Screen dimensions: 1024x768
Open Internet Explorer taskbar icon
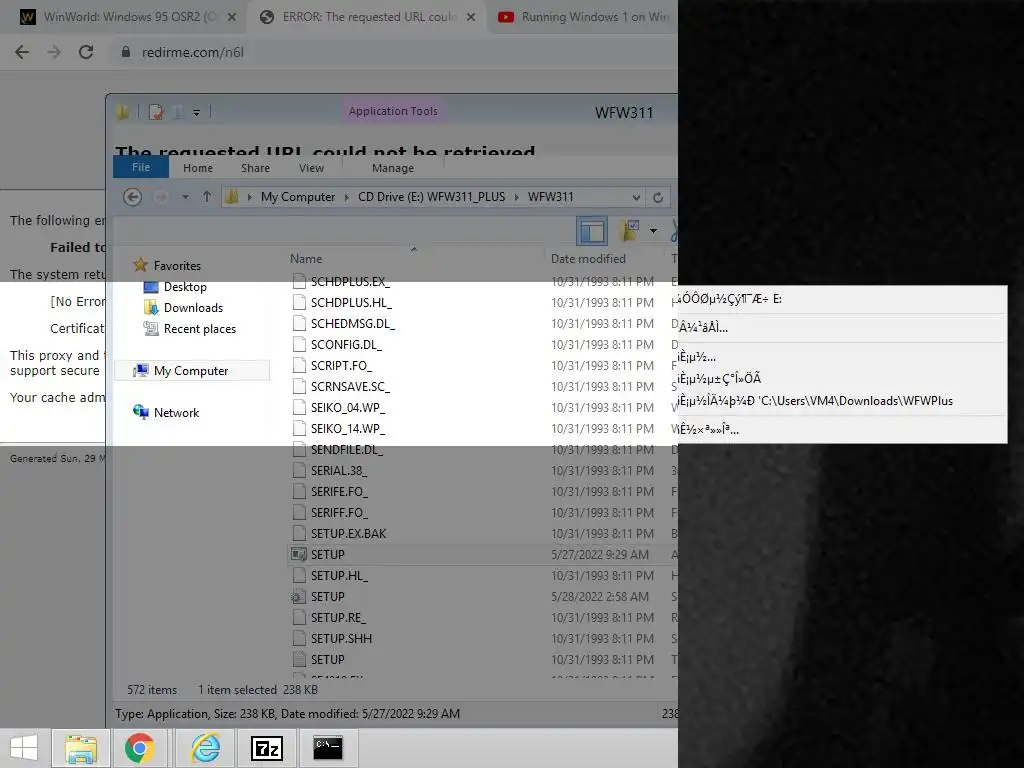coord(205,748)
